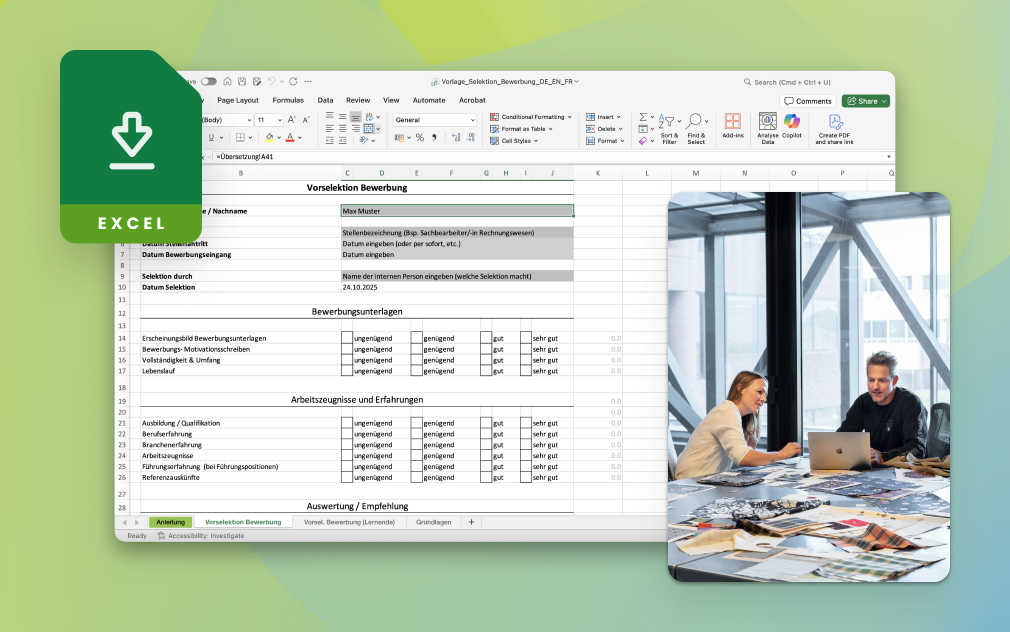
Task: Expand Conditional Formatting menu
Action: [531, 117]
